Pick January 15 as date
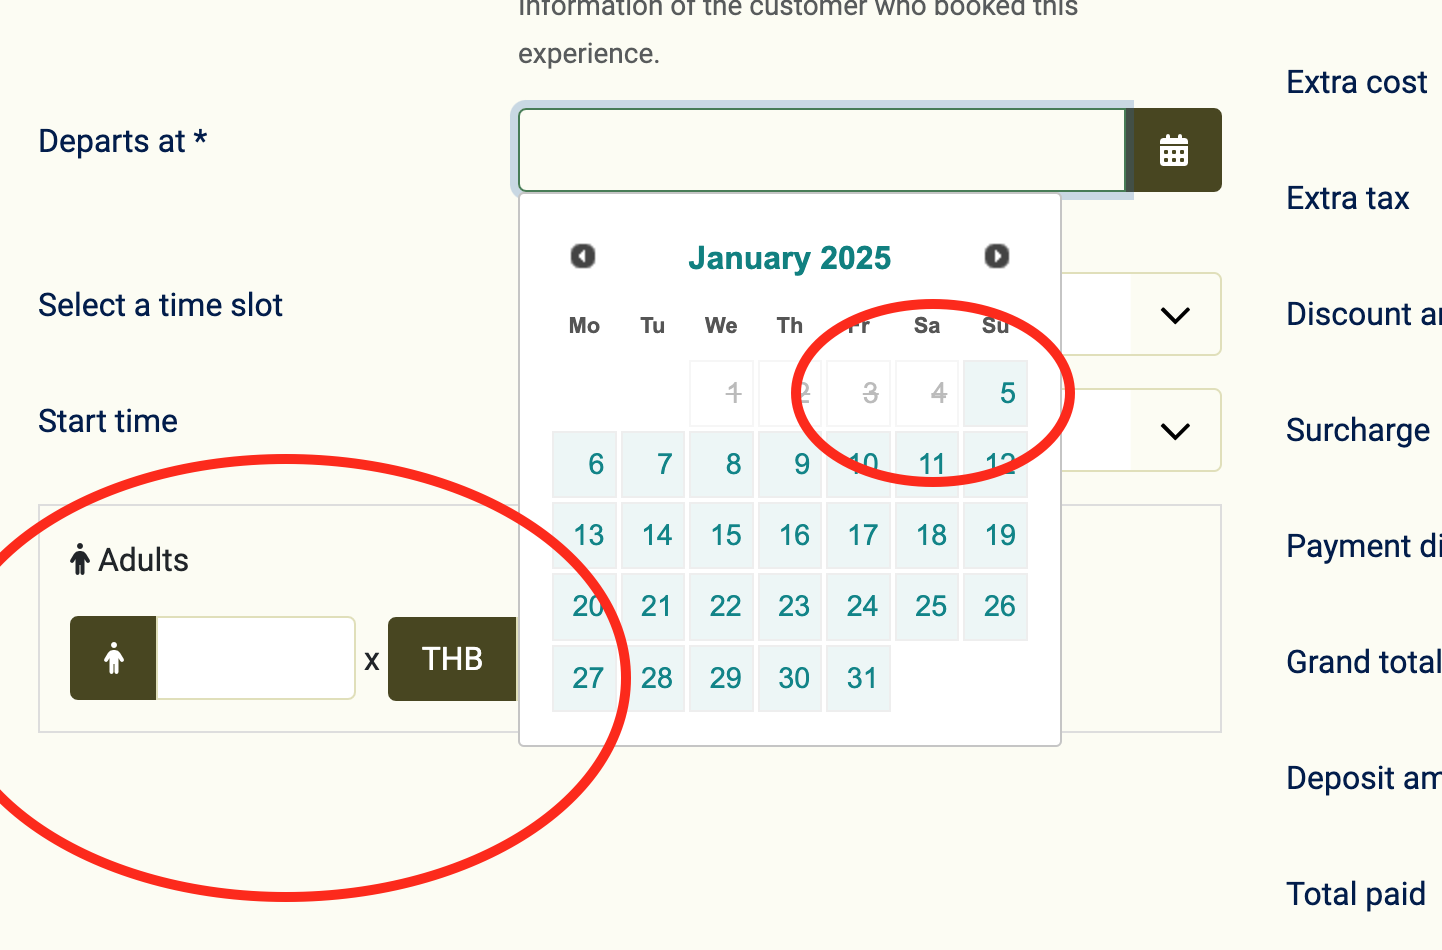This screenshot has width=1442, height=950. pos(722,535)
